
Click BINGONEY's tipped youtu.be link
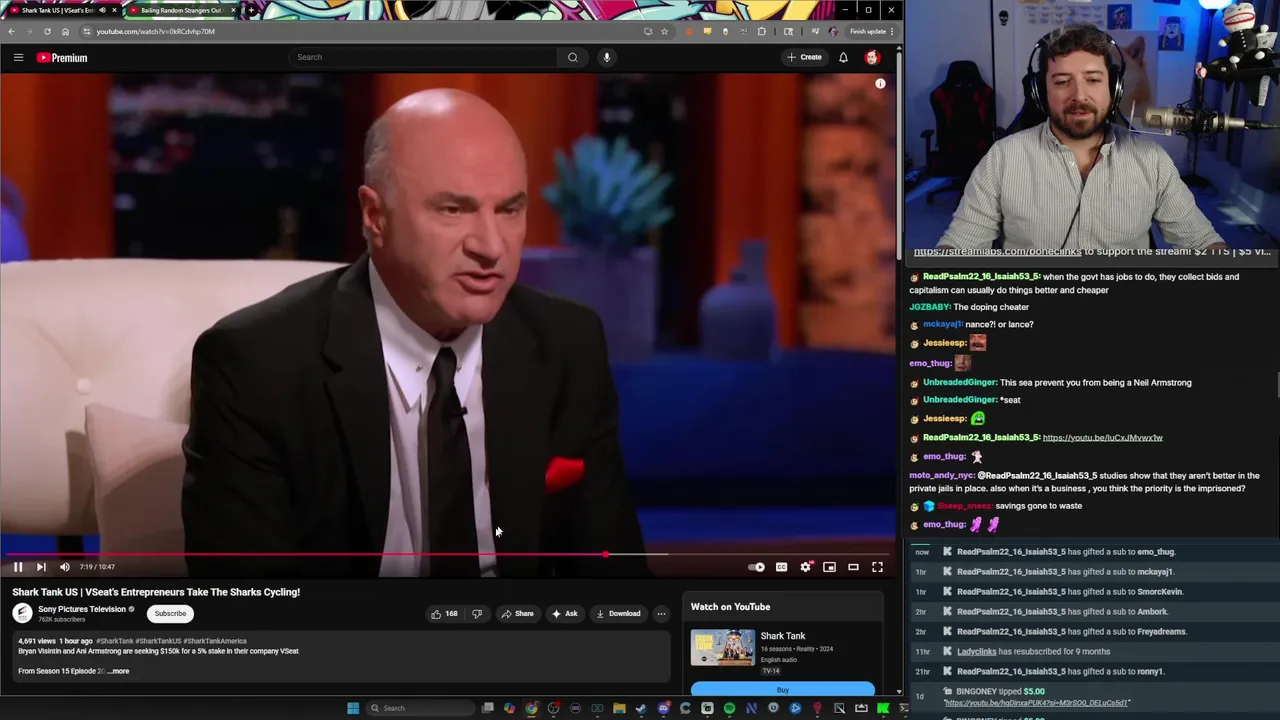1036,703
